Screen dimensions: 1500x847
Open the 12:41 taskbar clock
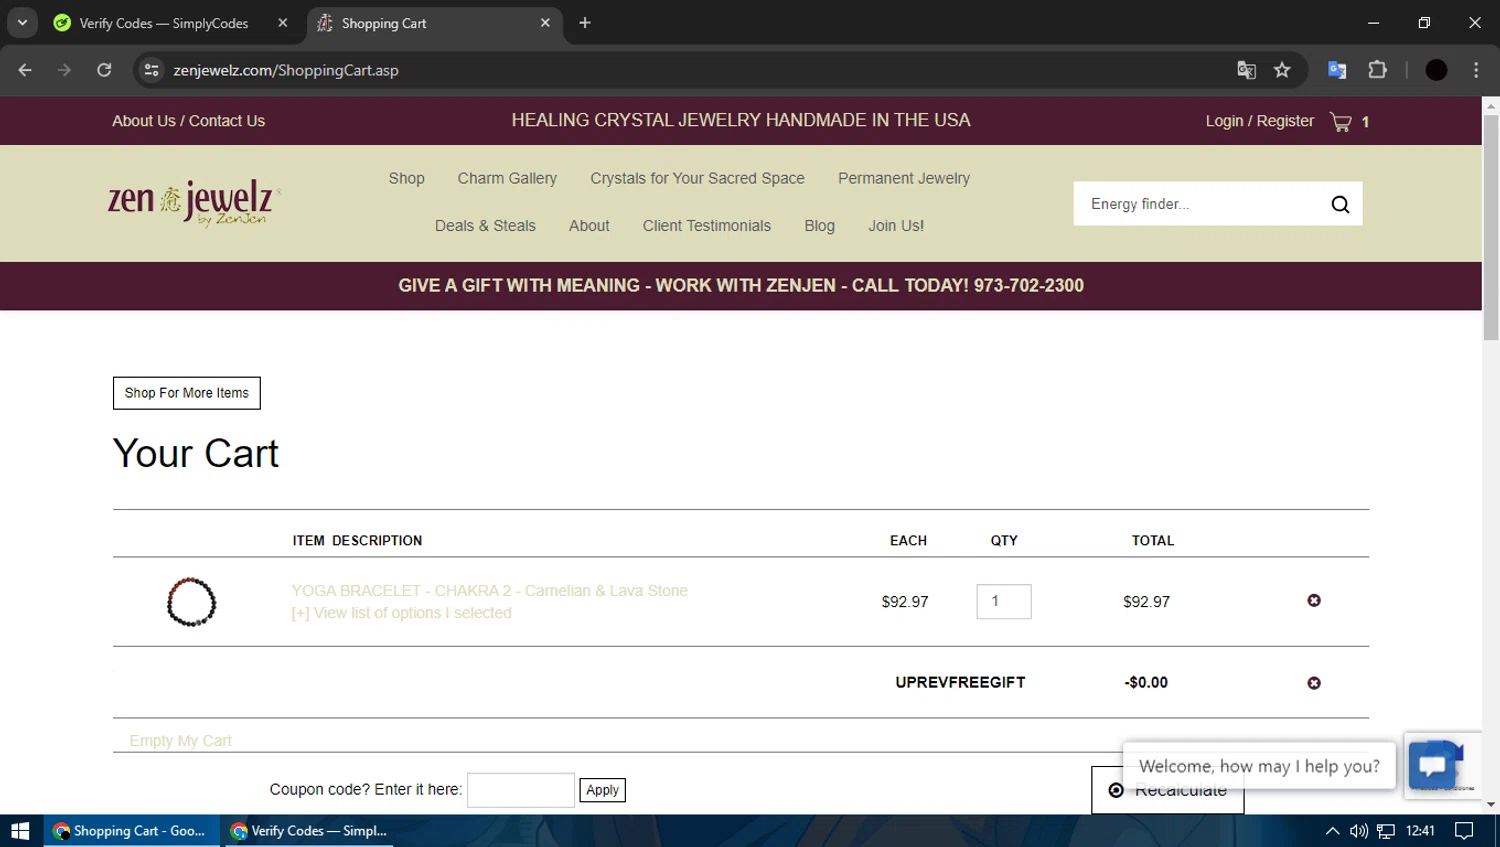point(1420,831)
